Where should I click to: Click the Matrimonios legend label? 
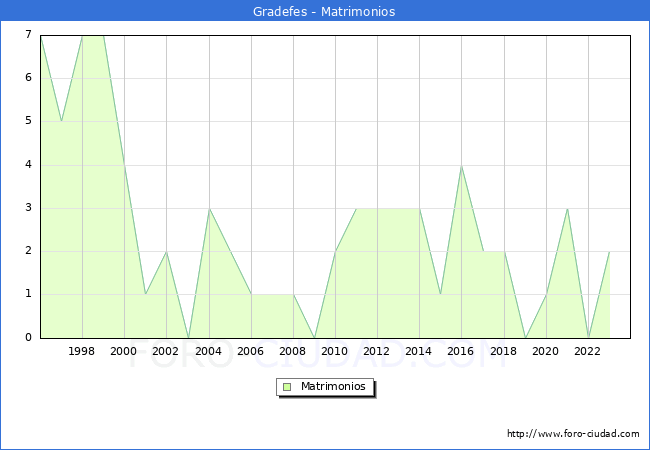(x=333, y=386)
